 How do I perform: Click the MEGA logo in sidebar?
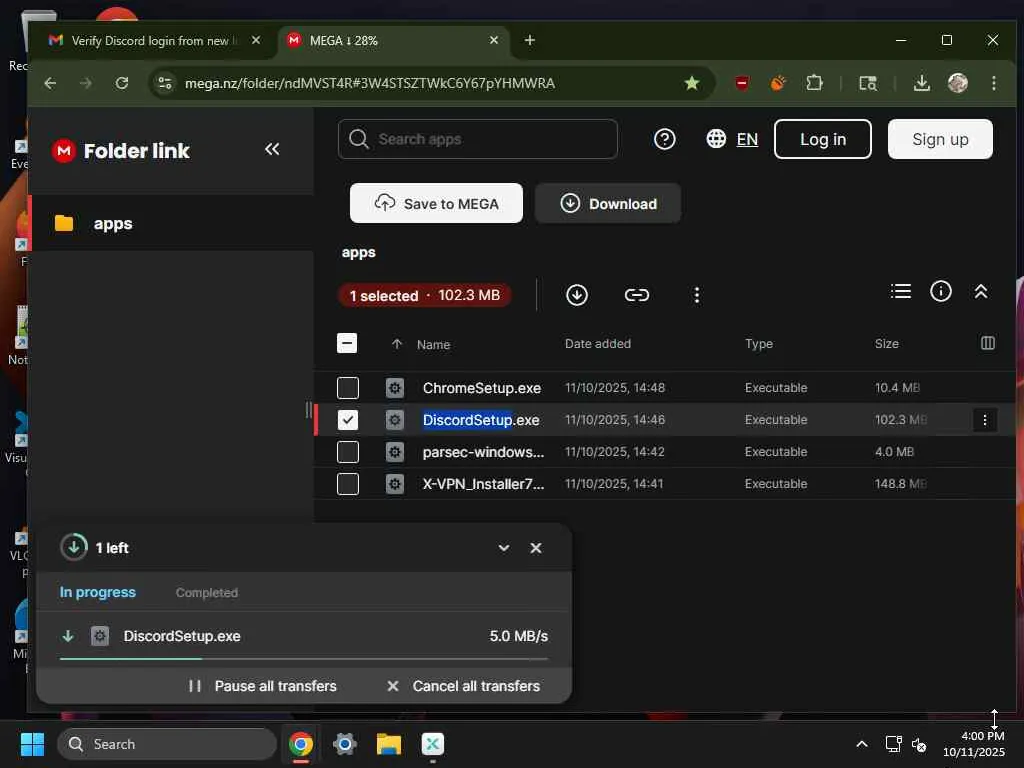[x=63, y=151]
